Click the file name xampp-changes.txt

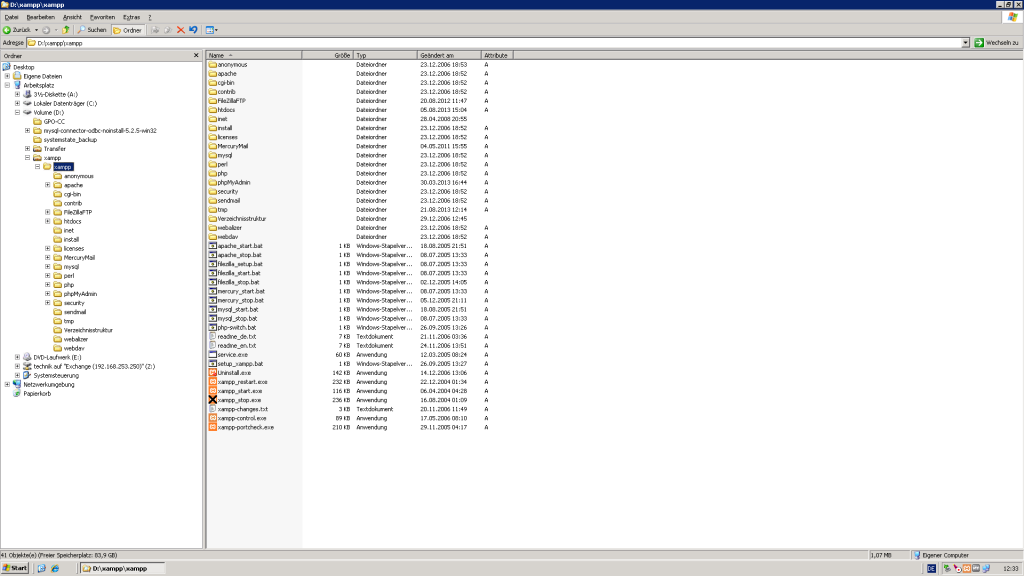click(243, 409)
